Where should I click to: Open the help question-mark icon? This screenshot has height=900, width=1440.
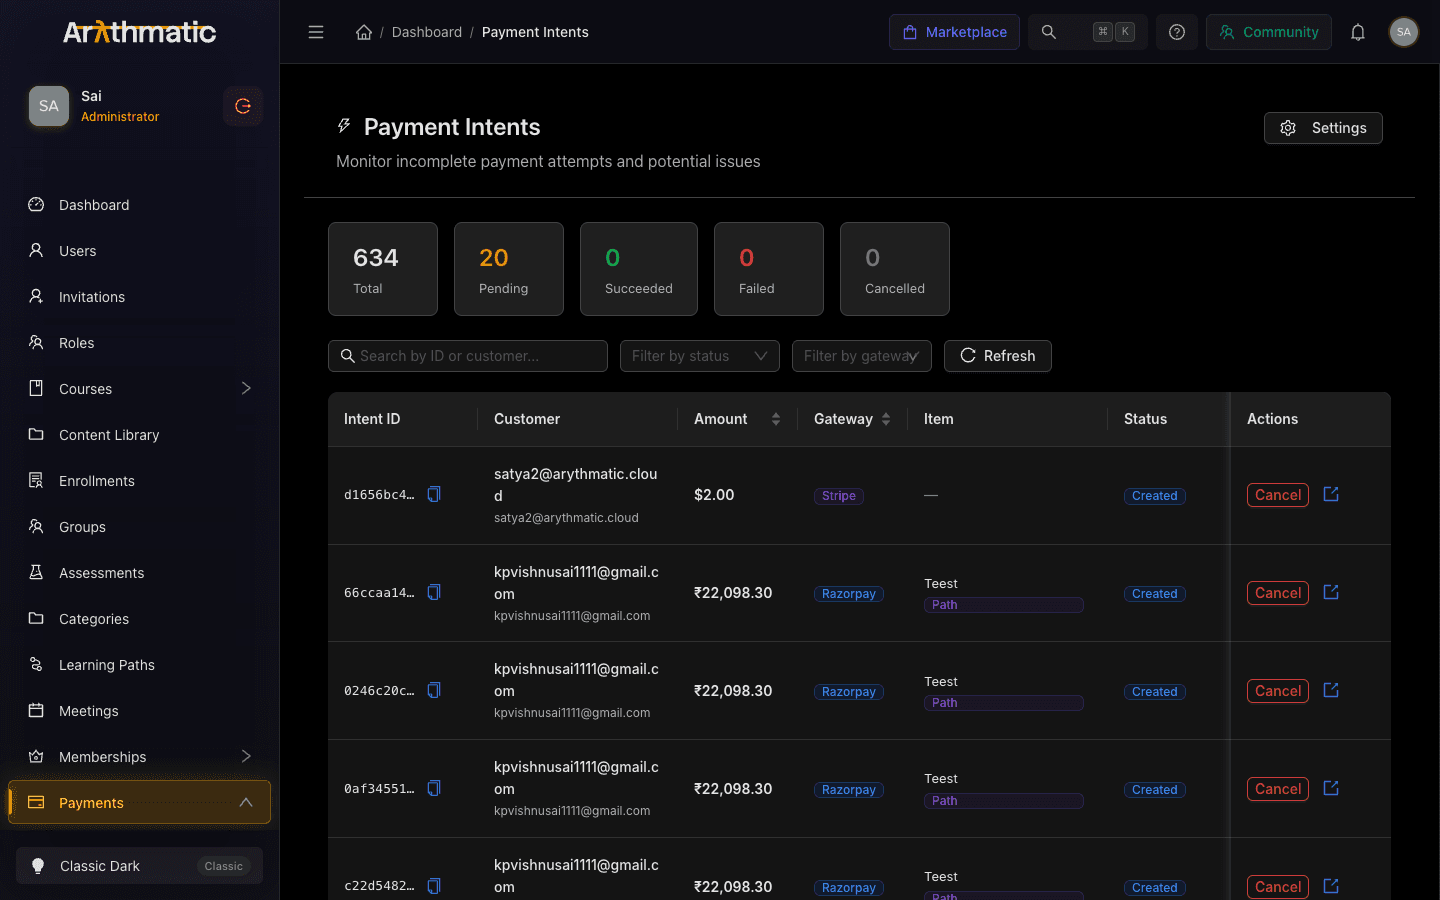tap(1177, 32)
